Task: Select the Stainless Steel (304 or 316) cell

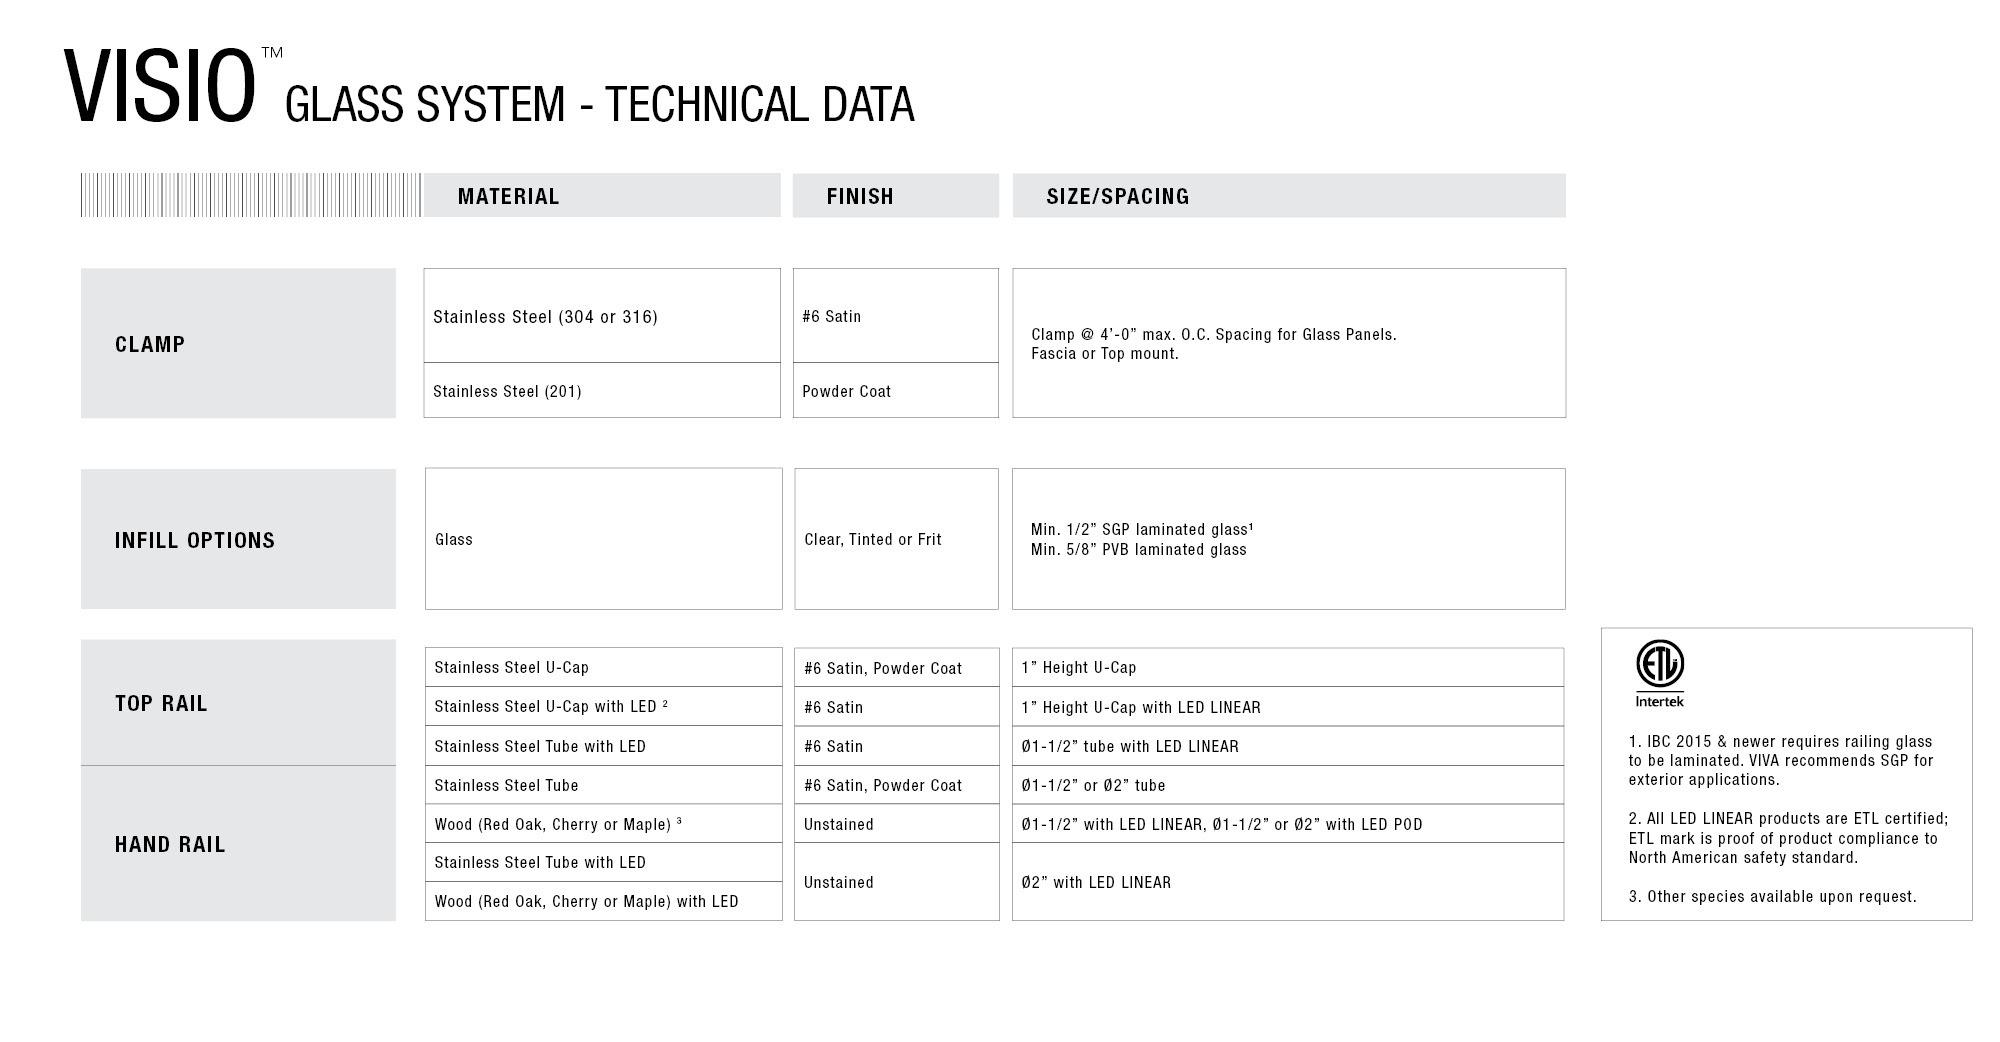Action: point(545,317)
